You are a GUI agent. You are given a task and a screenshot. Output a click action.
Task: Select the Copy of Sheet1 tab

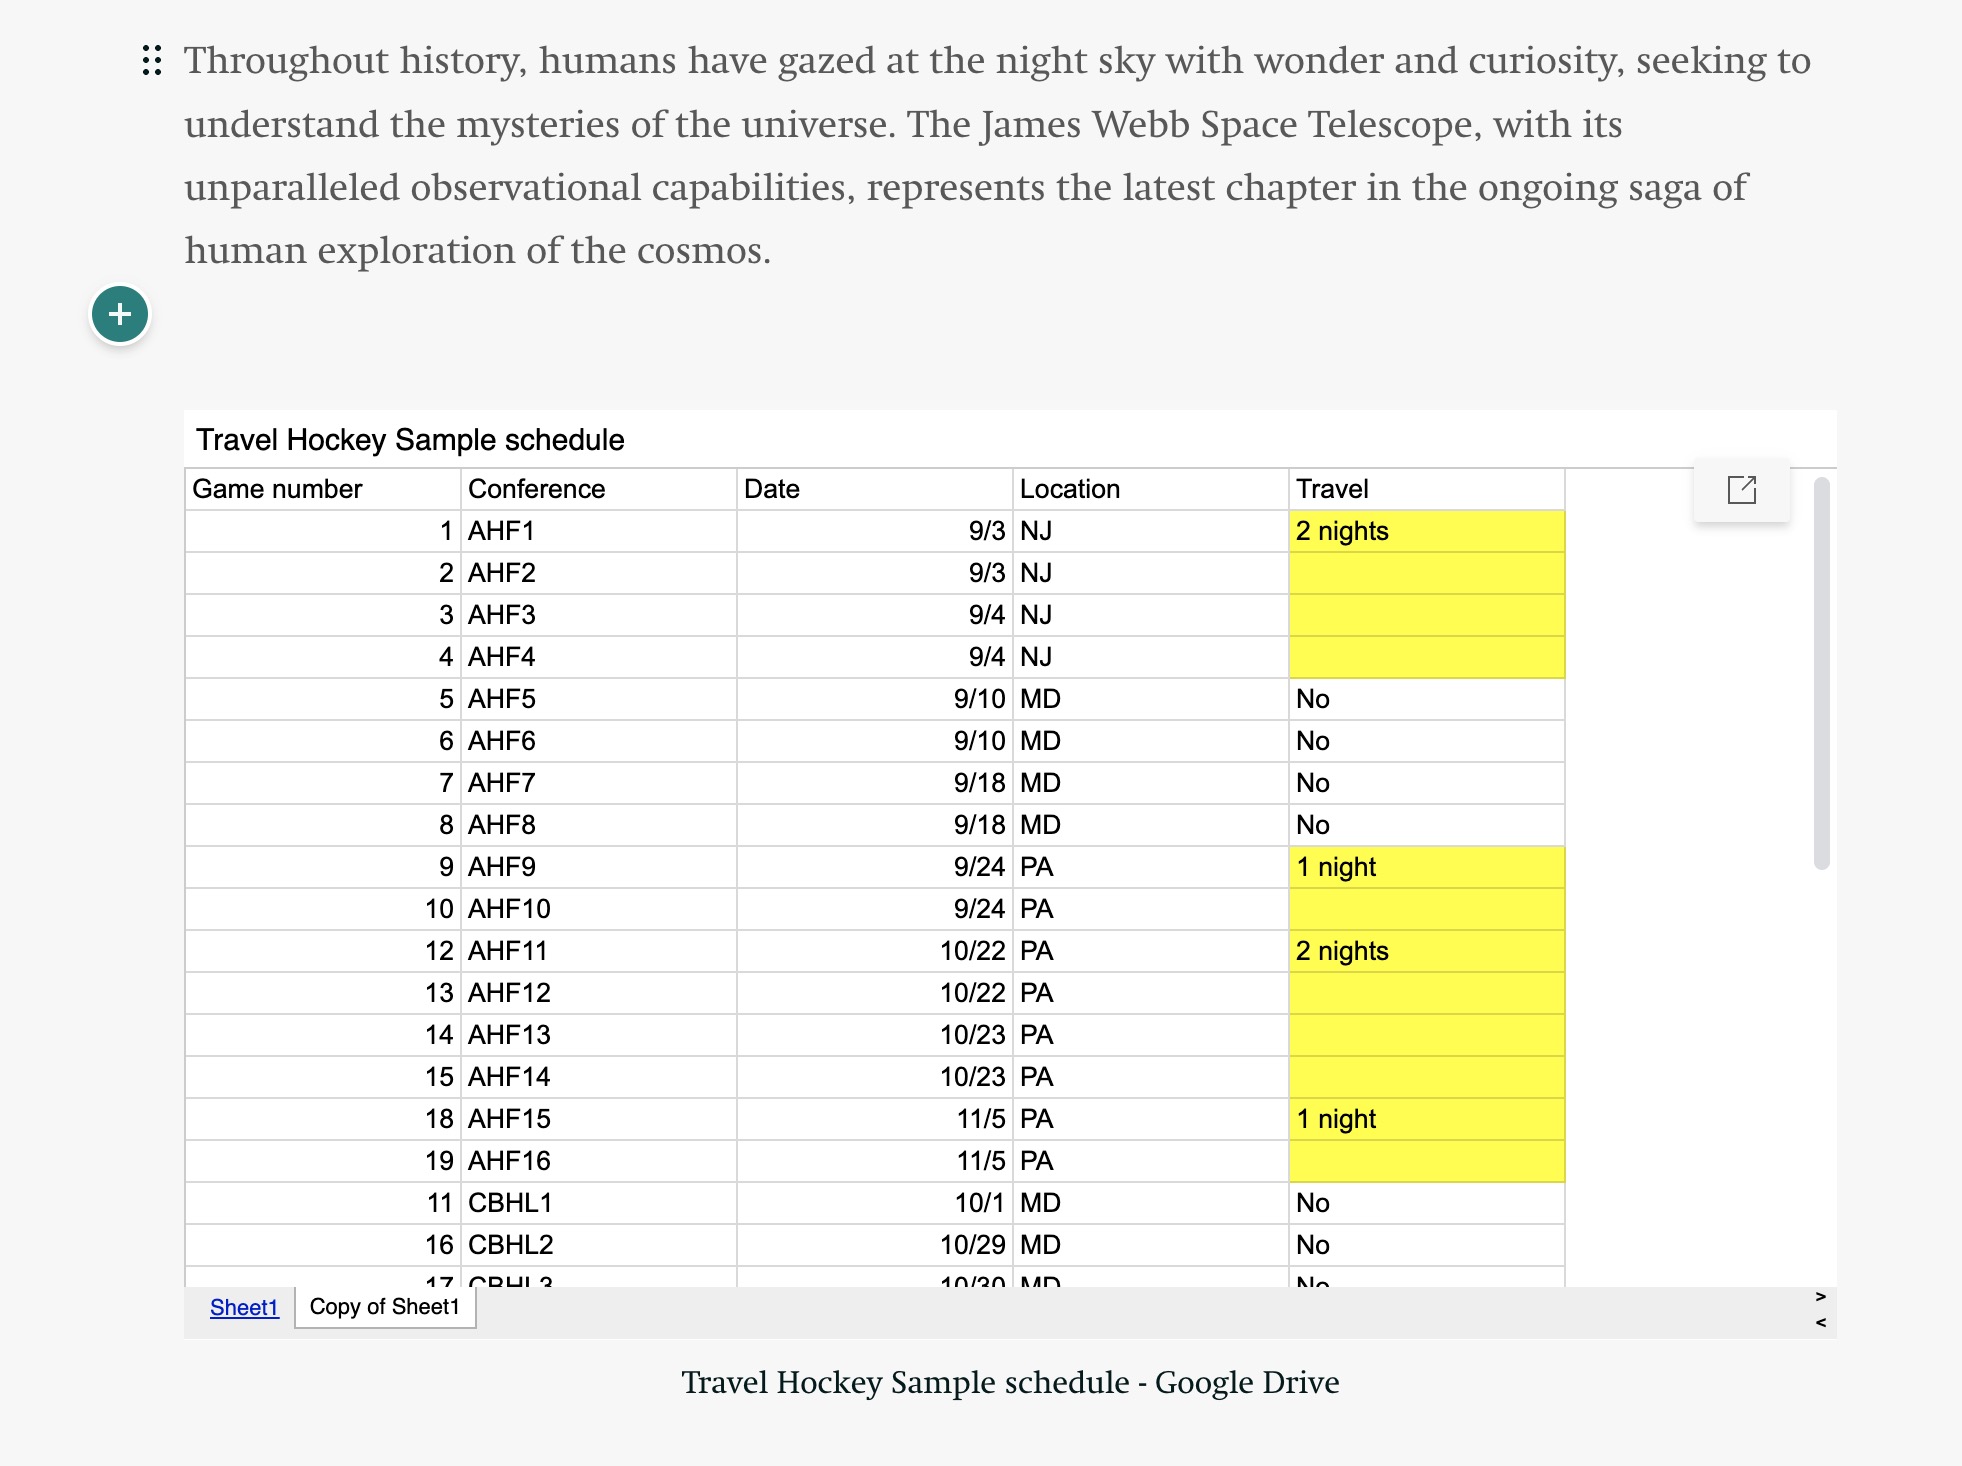(385, 1307)
